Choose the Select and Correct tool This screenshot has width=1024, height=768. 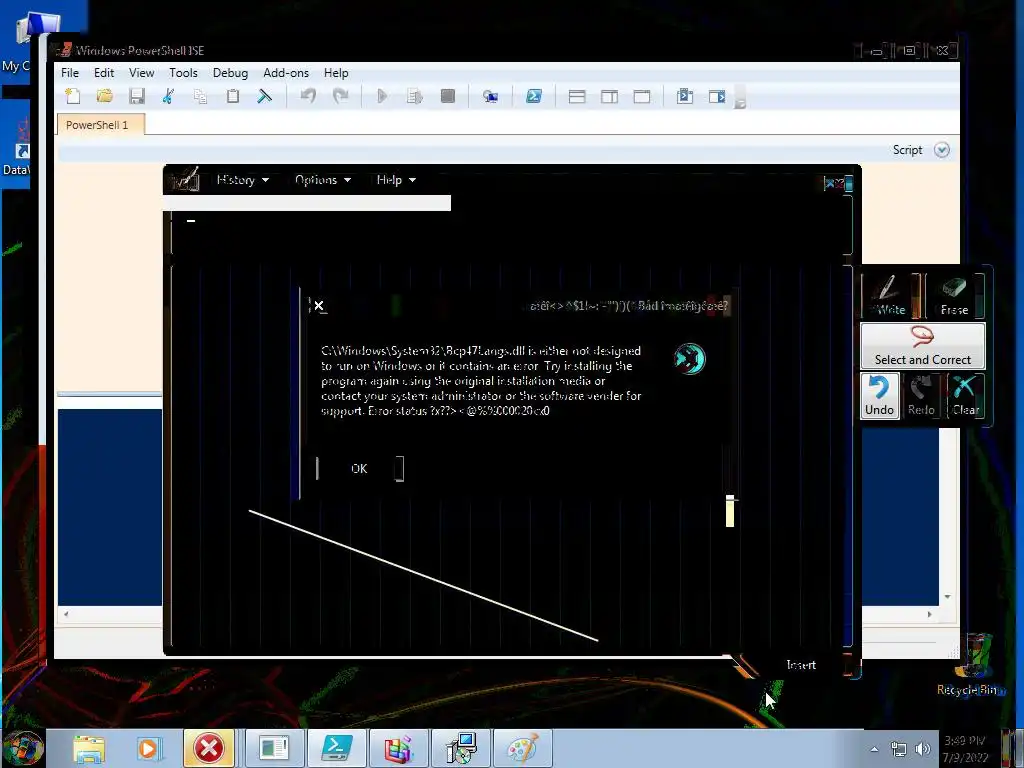click(922, 346)
